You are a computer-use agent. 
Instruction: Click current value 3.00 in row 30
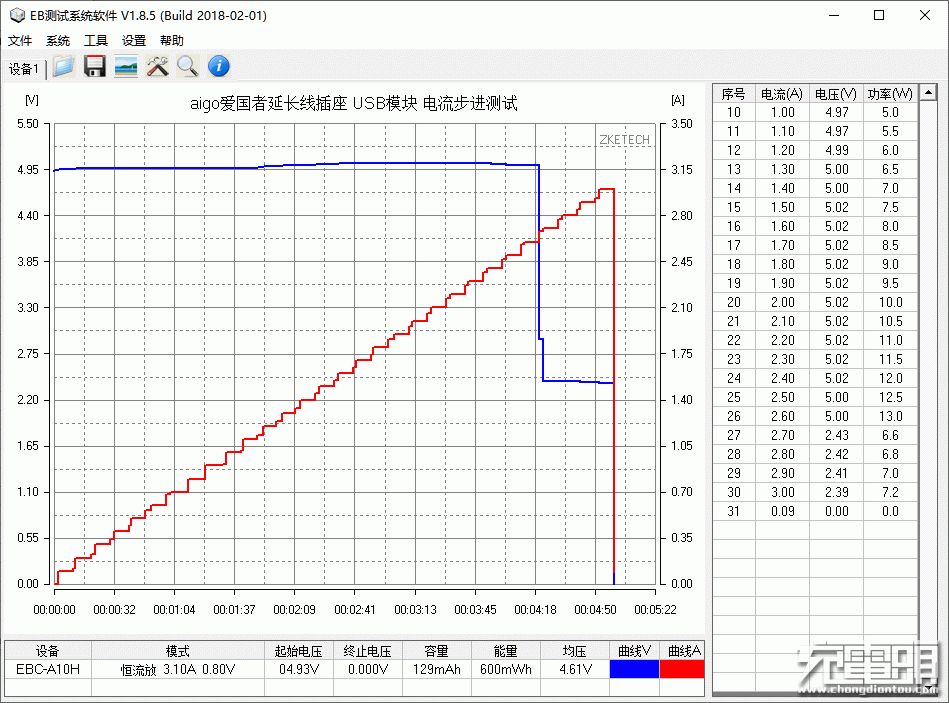[x=783, y=492]
